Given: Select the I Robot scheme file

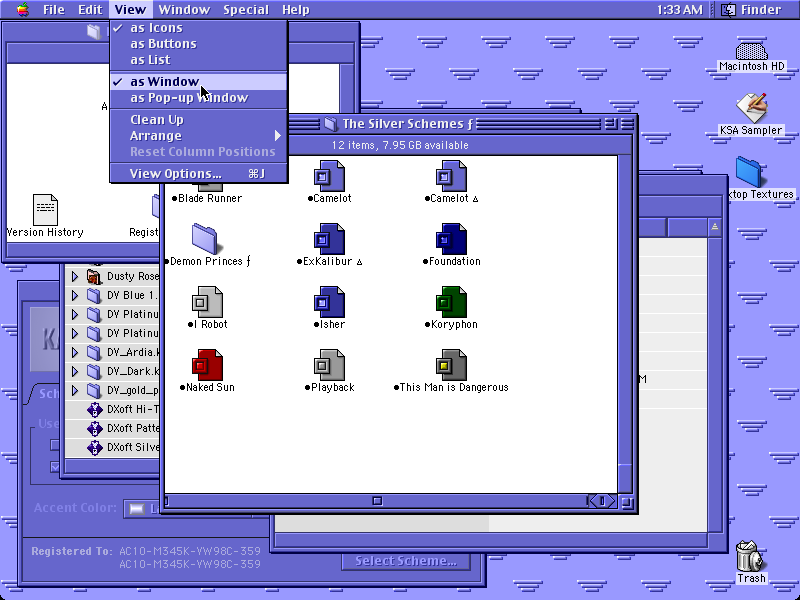Looking at the screenshot, I should 207,302.
